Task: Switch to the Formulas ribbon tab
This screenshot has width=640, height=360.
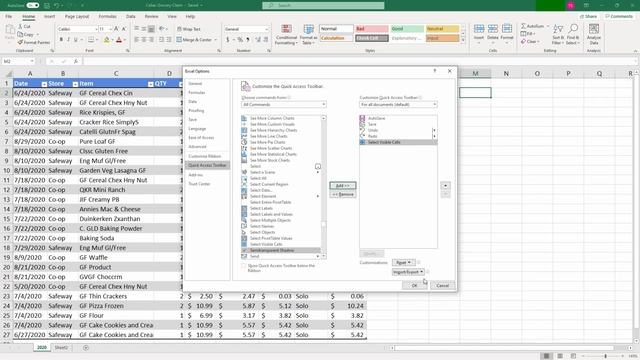Action: (x=107, y=16)
